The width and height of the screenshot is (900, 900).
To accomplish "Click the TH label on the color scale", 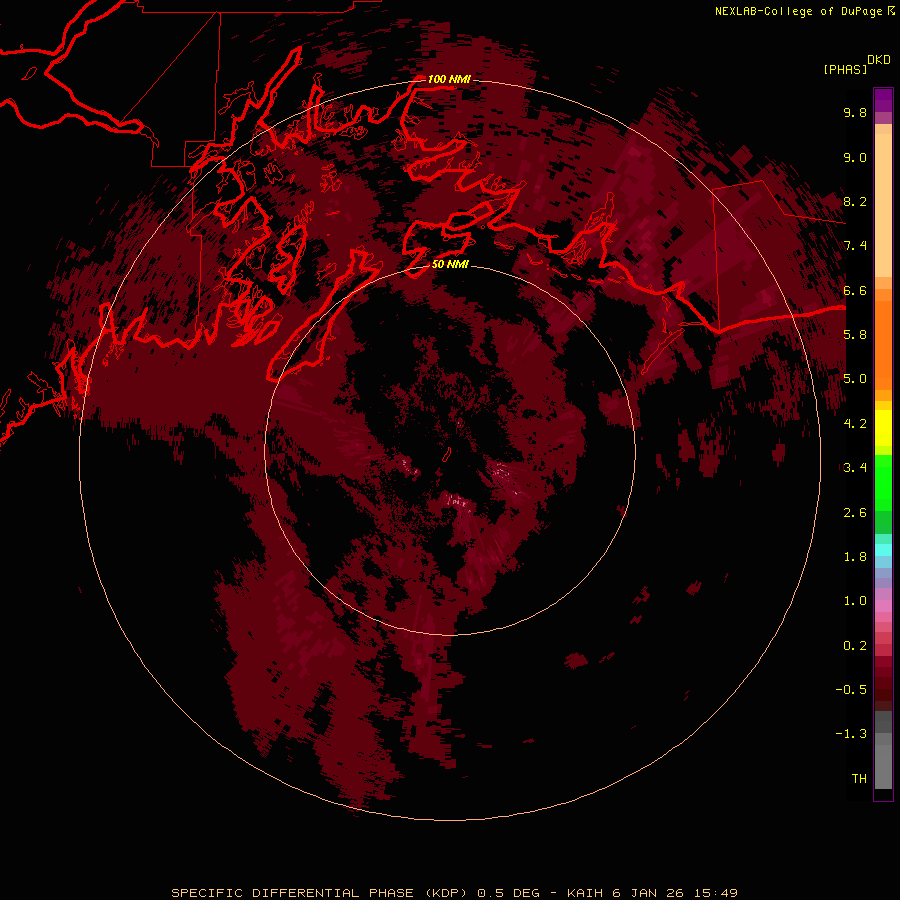I will pyautogui.click(x=859, y=778).
